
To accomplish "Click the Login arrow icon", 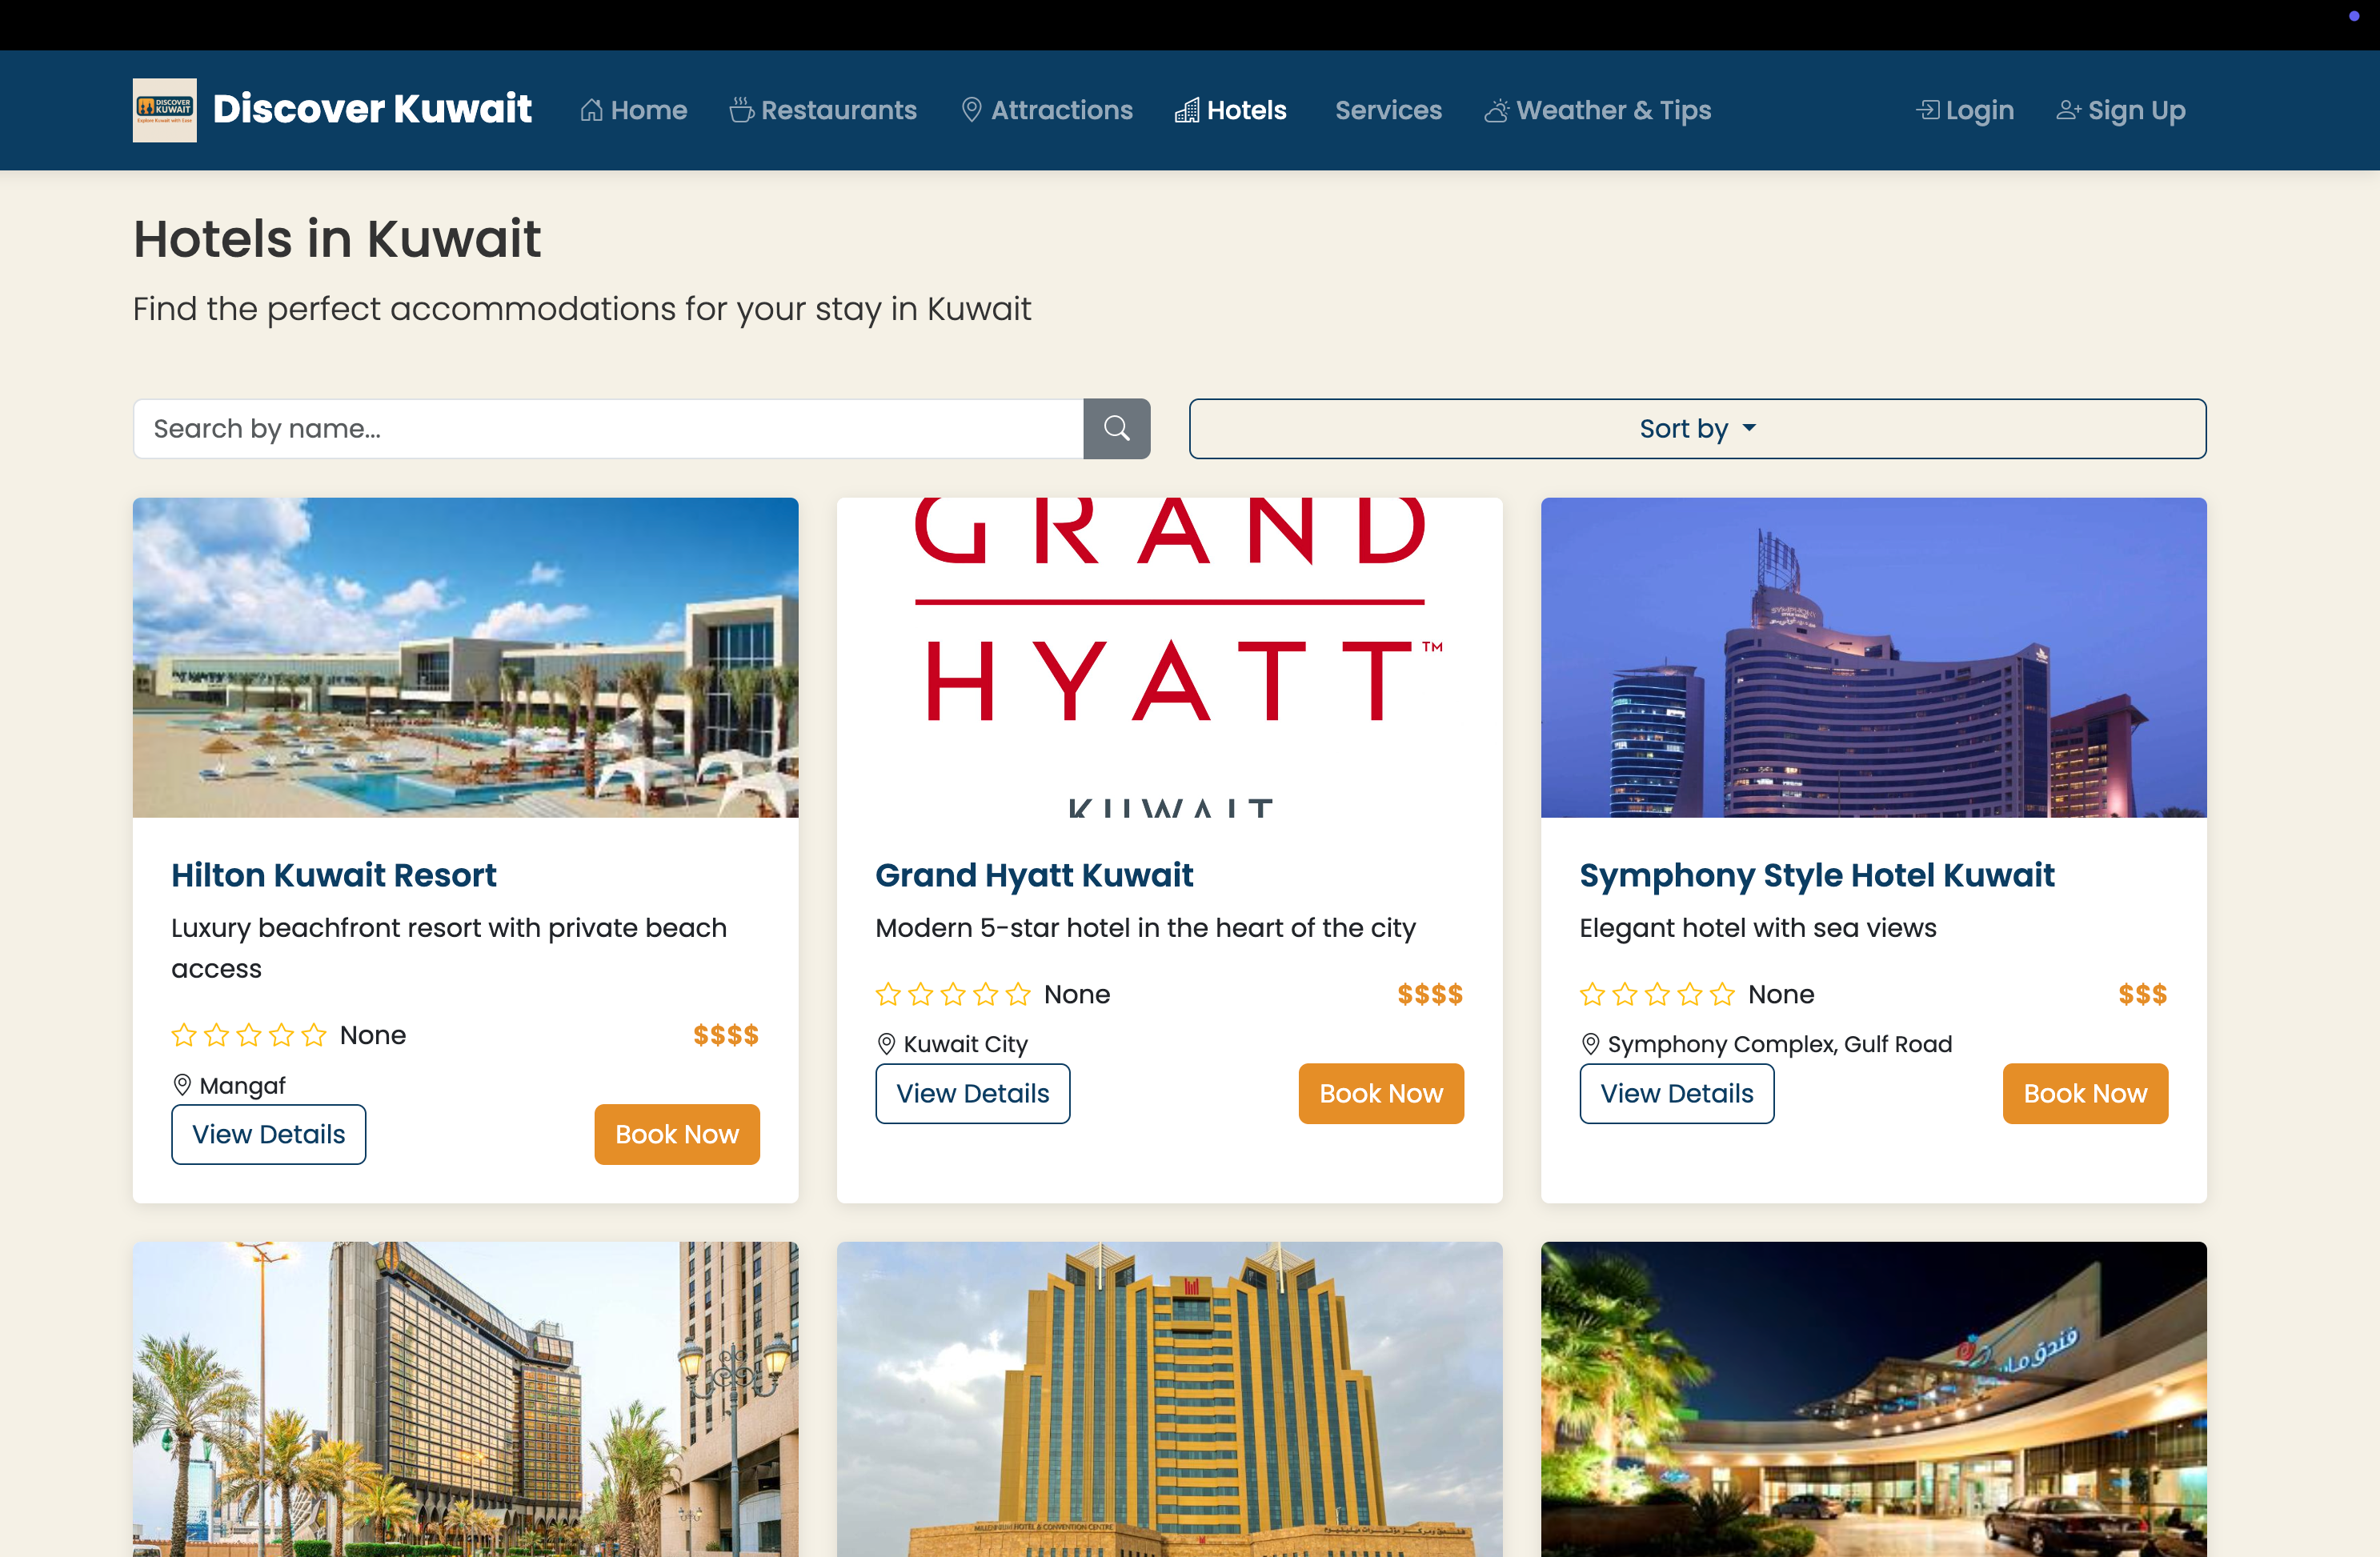I will (x=1928, y=110).
